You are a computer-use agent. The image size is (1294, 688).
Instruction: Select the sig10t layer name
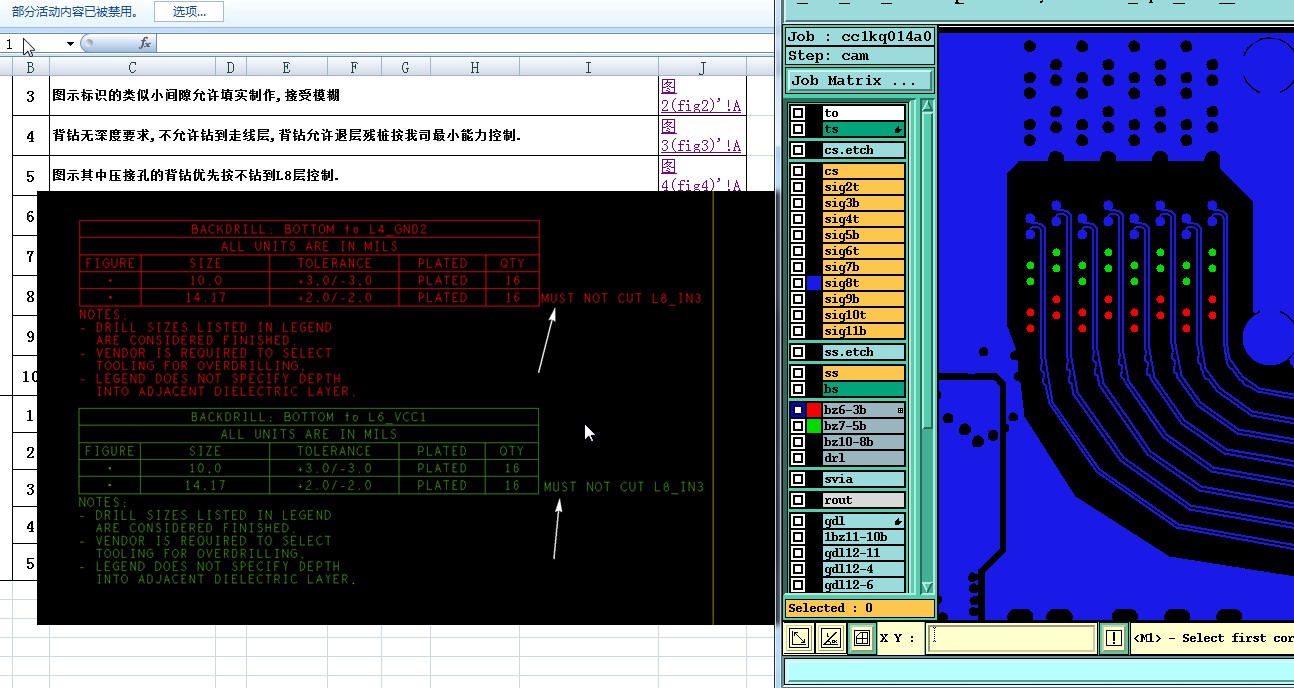coord(864,316)
